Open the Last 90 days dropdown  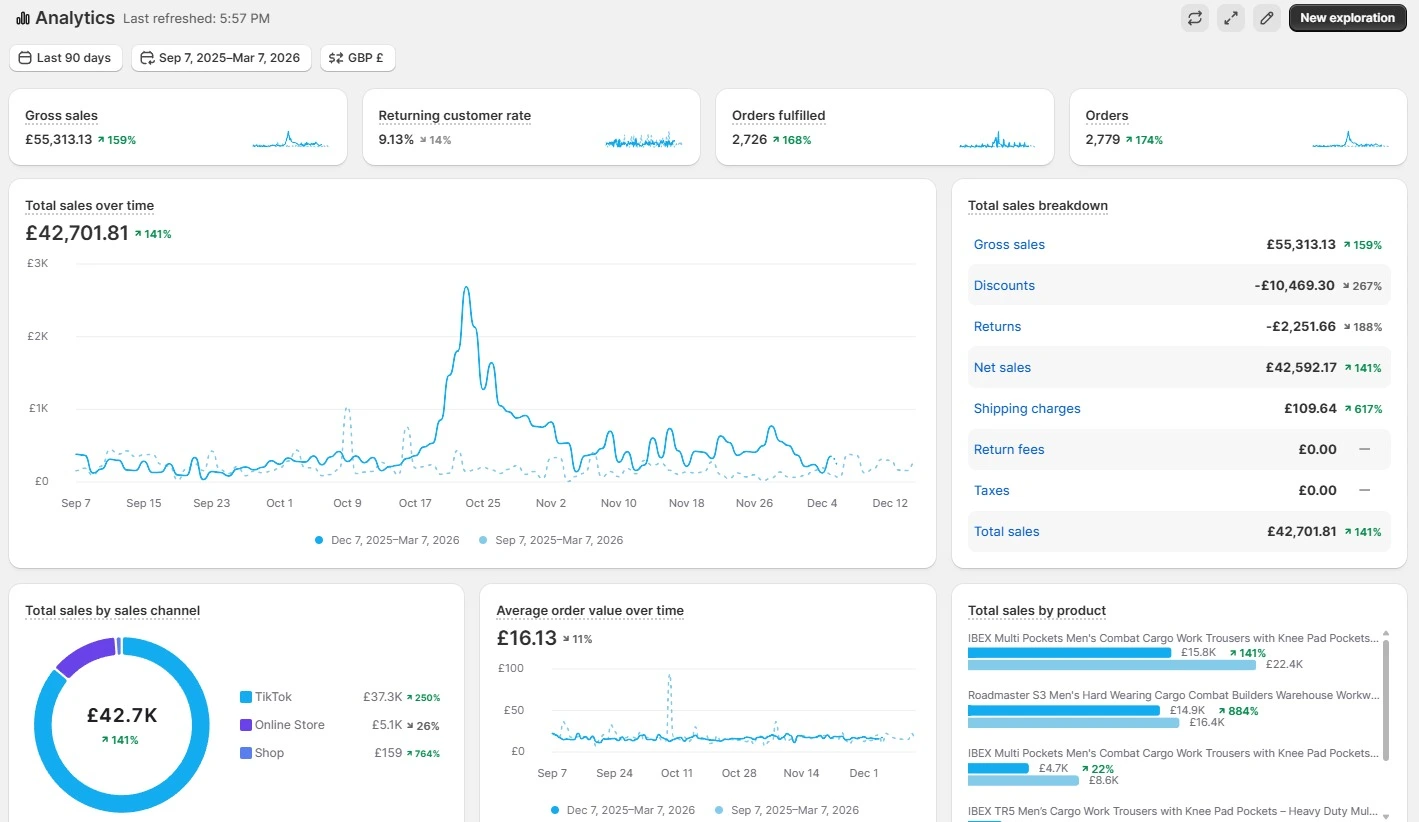pyautogui.click(x=66, y=58)
